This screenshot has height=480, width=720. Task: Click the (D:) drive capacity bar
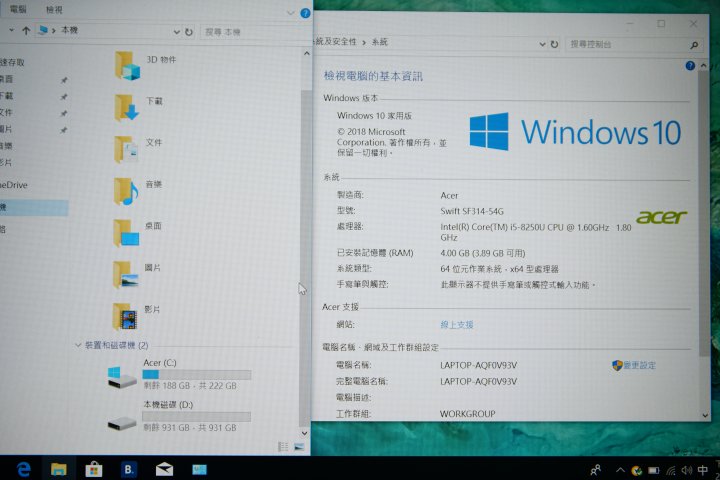pyautogui.click(x=197, y=417)
